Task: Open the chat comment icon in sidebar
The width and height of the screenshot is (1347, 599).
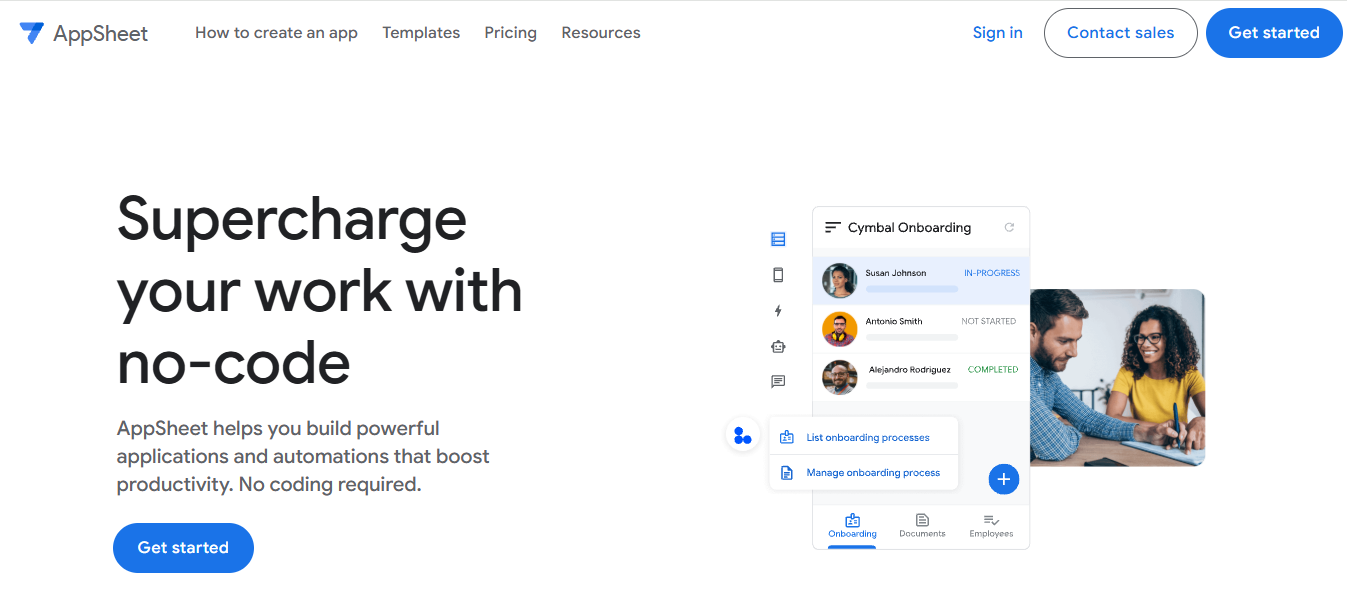Action: (778, 381)
